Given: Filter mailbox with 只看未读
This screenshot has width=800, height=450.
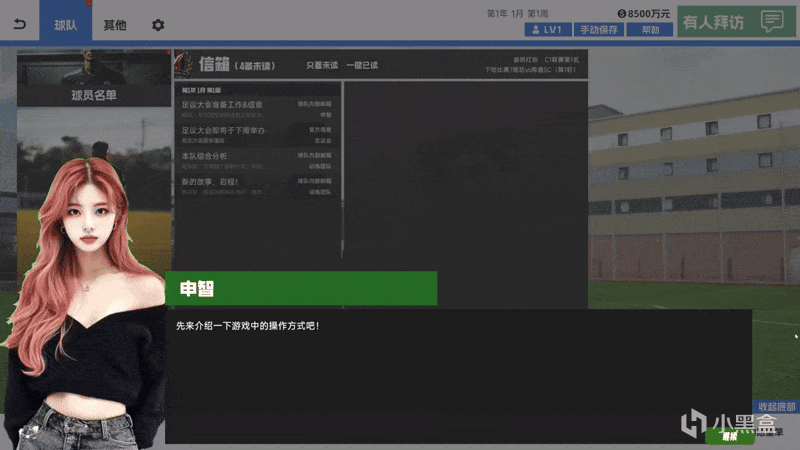Looking at the screenshot, I should pyautogui.click(x=322, y=65).
